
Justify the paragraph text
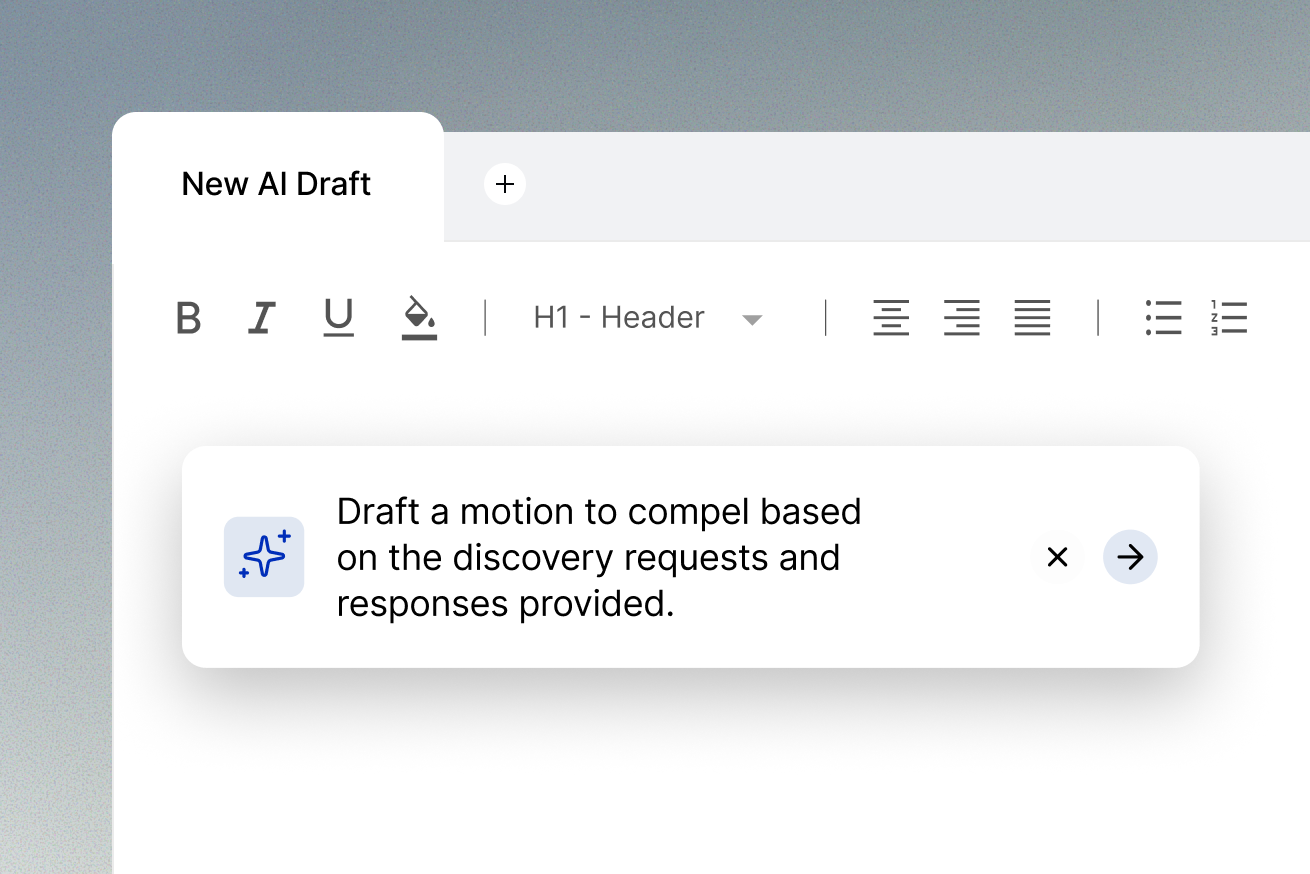1032,318
